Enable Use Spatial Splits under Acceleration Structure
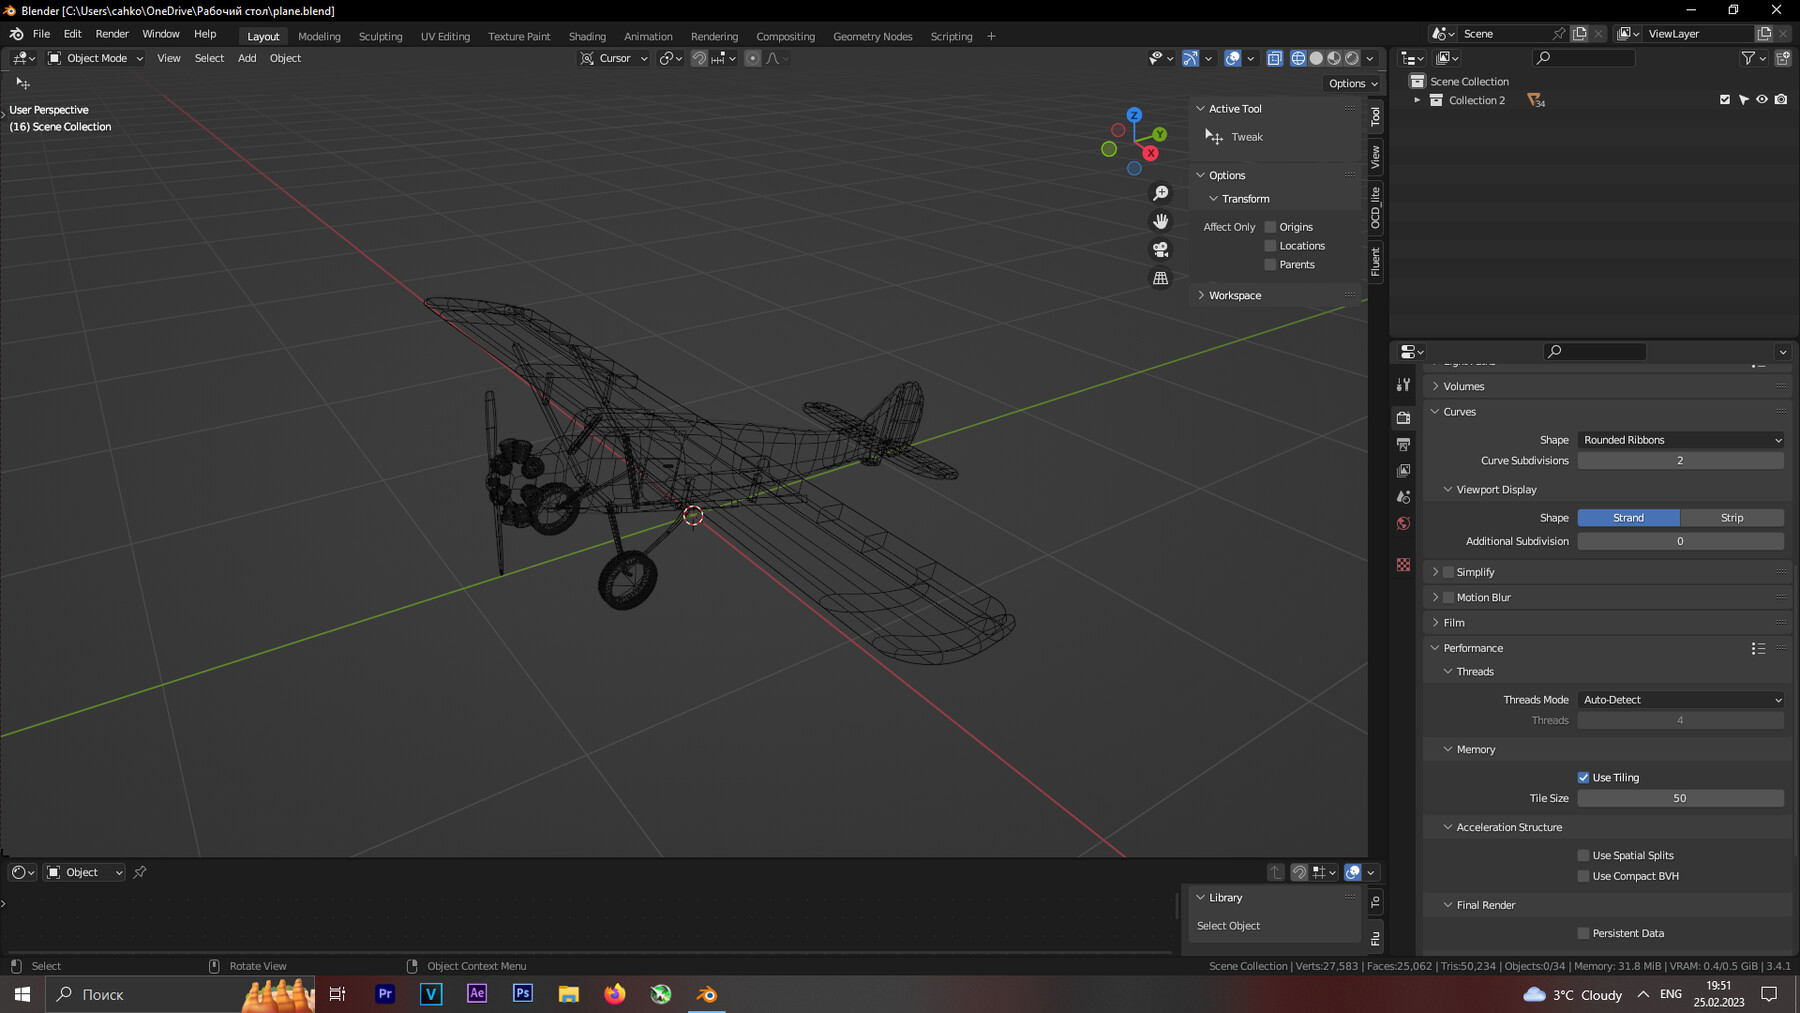This screenshot has width=1800, height=1013. click(x=1583, y=855)
